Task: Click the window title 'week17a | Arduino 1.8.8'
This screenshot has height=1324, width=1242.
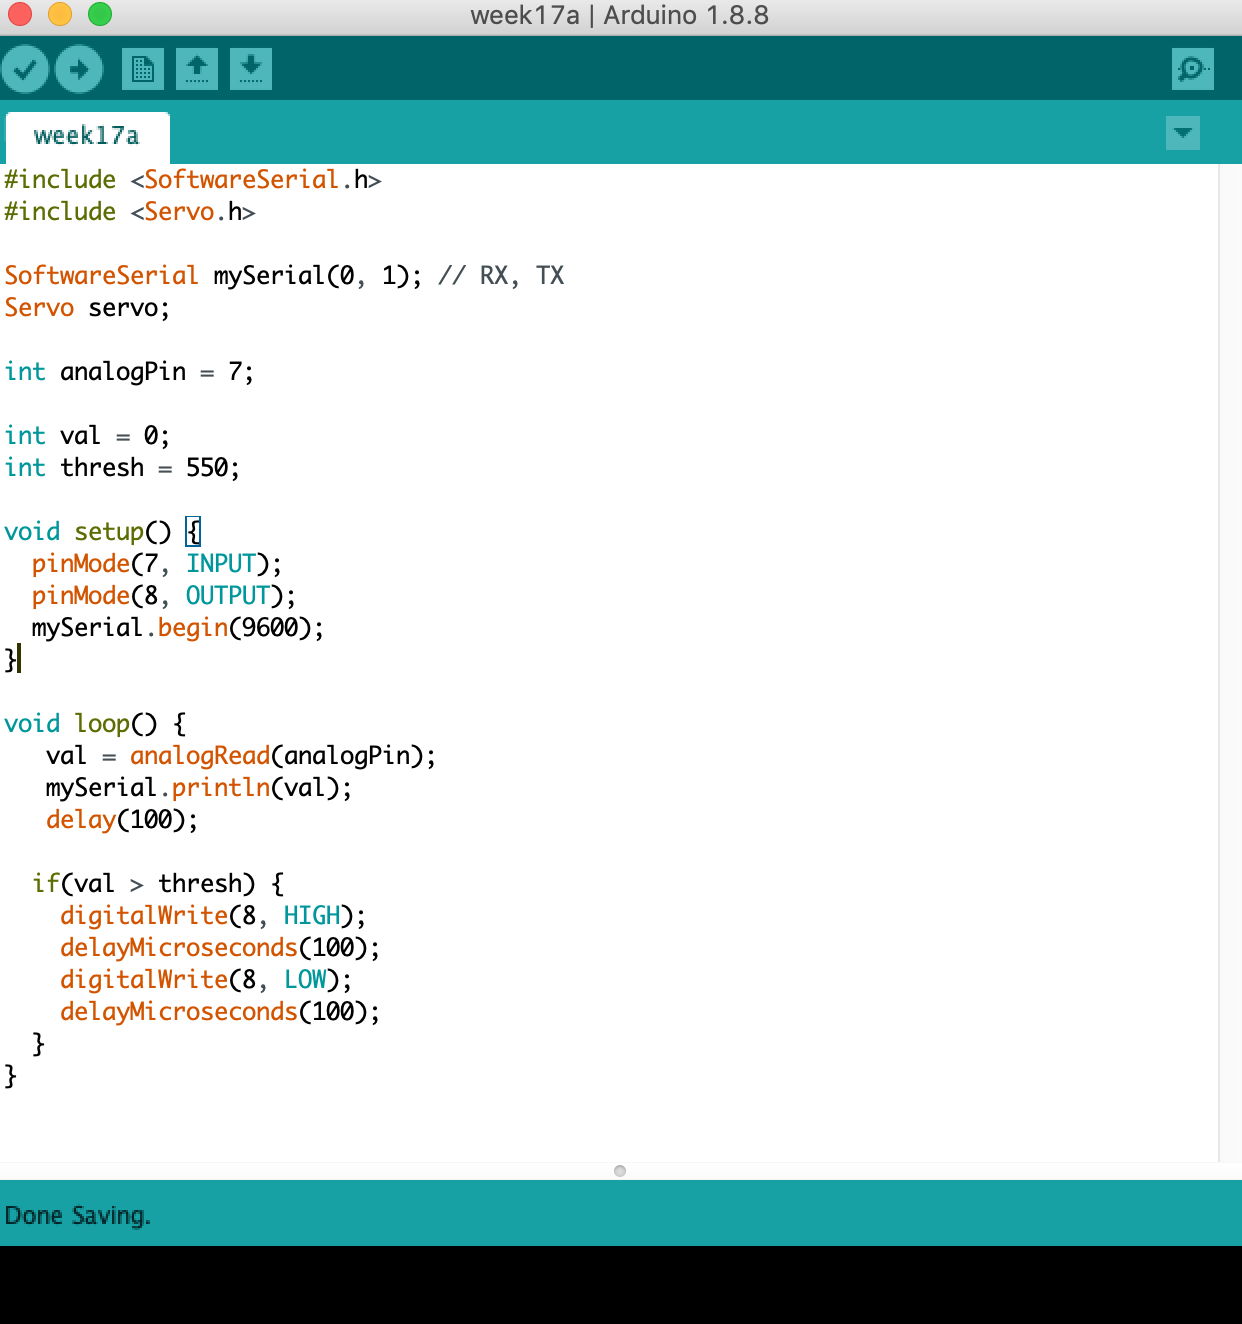Action: click(620, 15)
